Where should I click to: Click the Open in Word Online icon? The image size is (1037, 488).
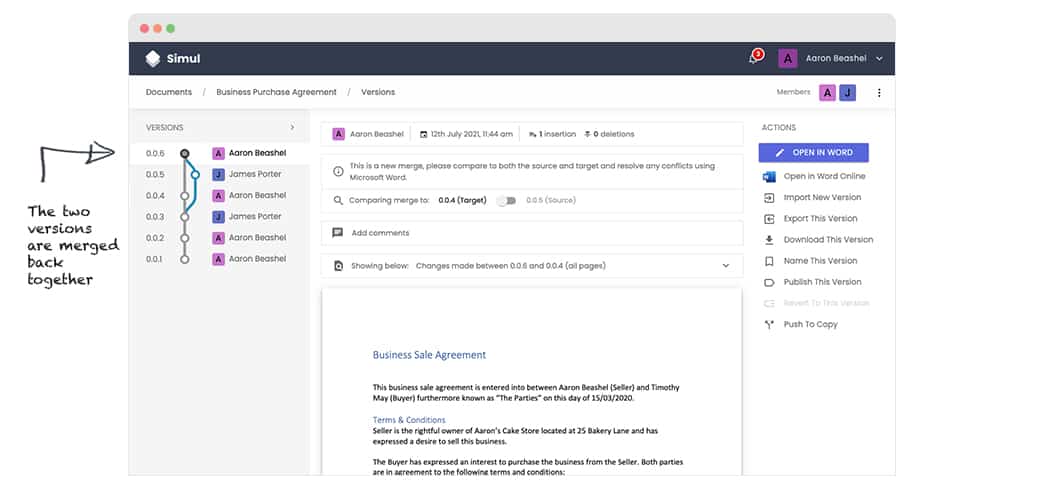click(769, 177)
